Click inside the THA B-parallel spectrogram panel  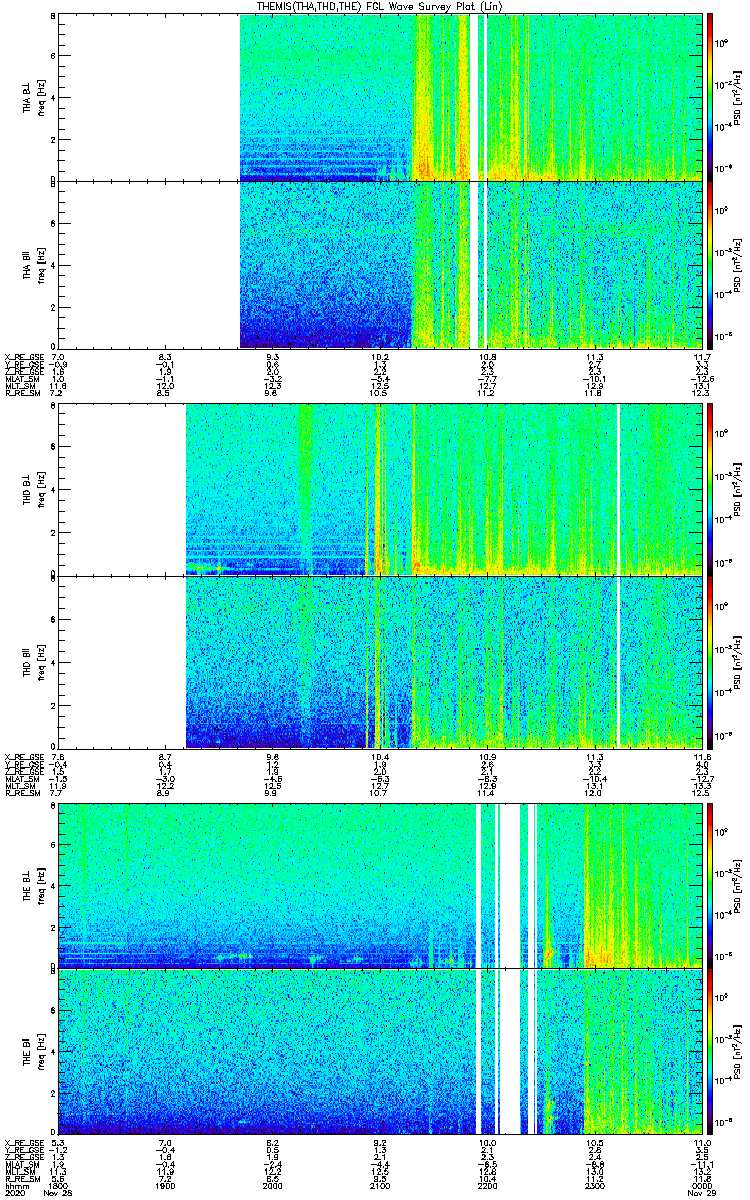point(379,264)
